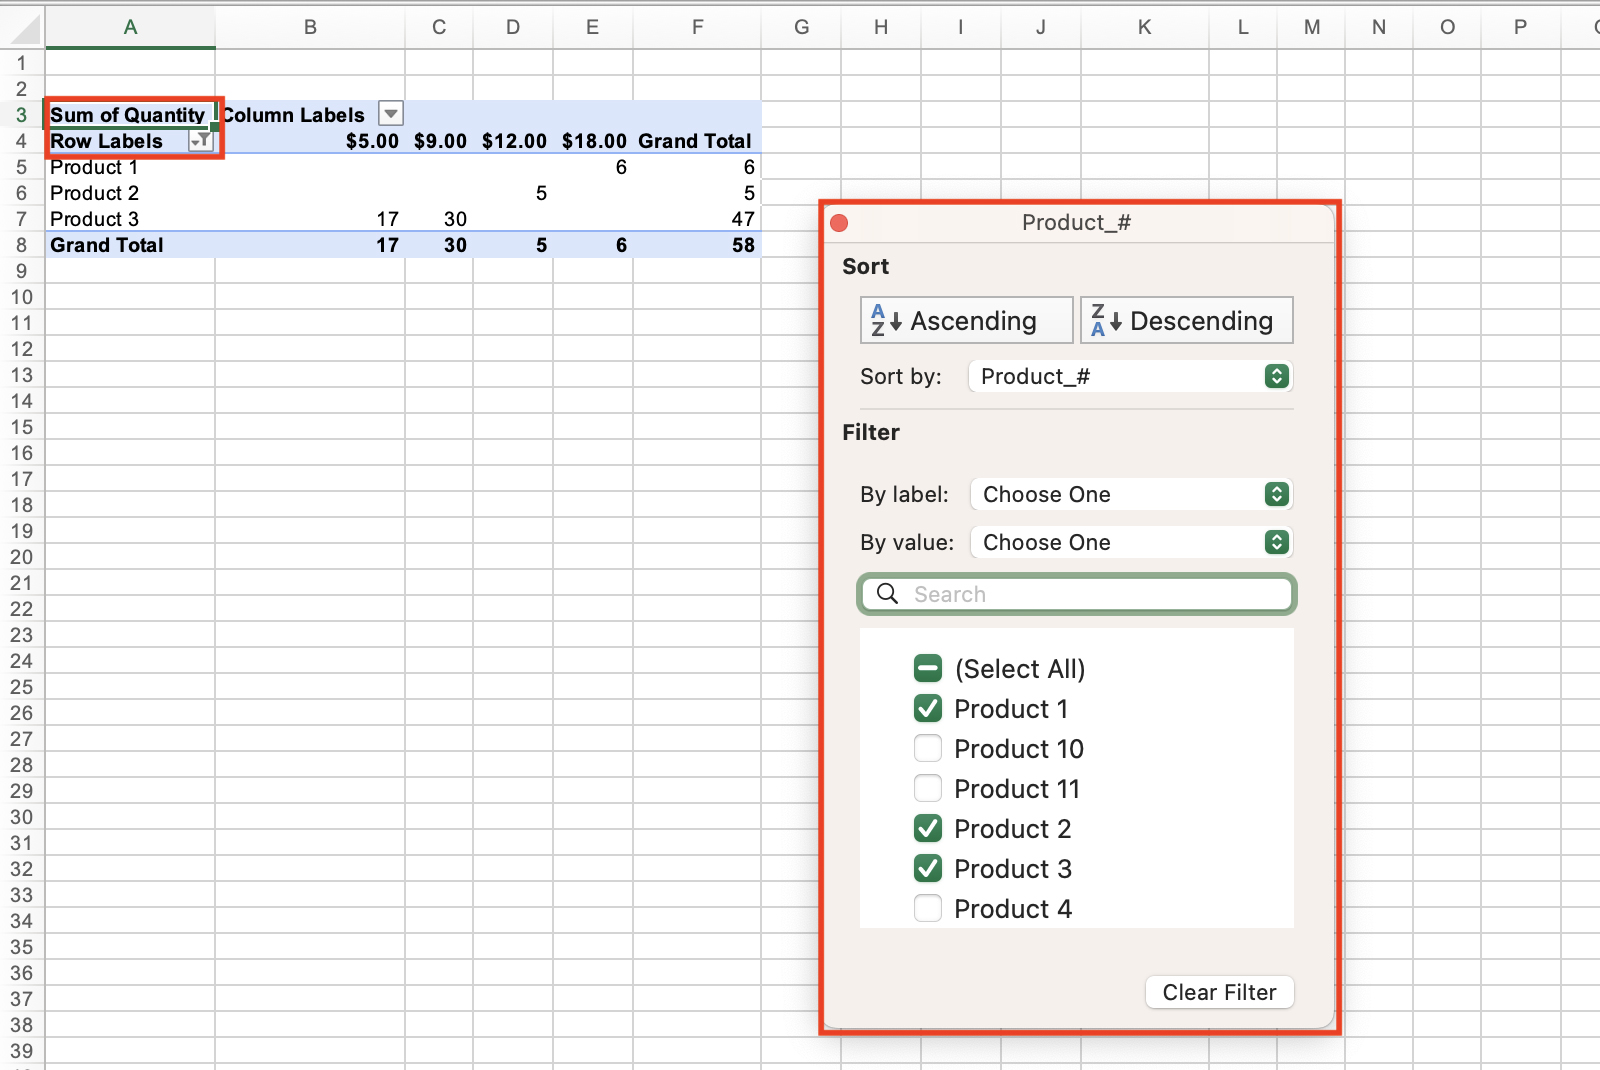Click the Grand Total row label
Viewport: 1600px width, 1070px height.
pos(106,245)
